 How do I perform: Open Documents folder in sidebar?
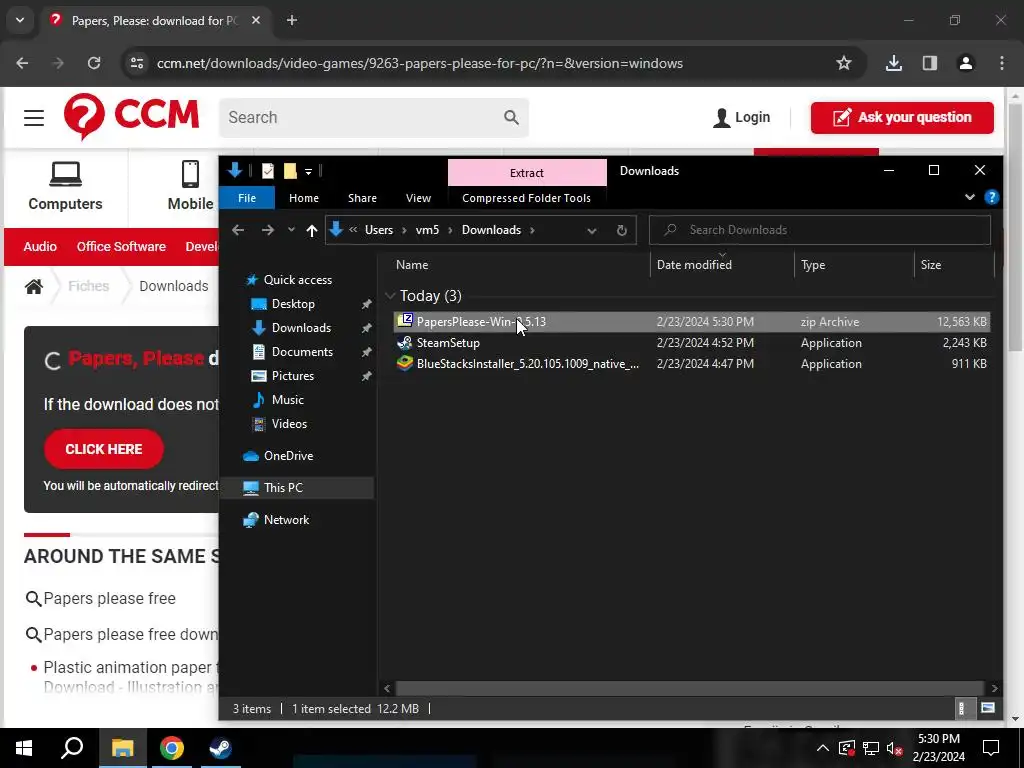pos(302,352)
